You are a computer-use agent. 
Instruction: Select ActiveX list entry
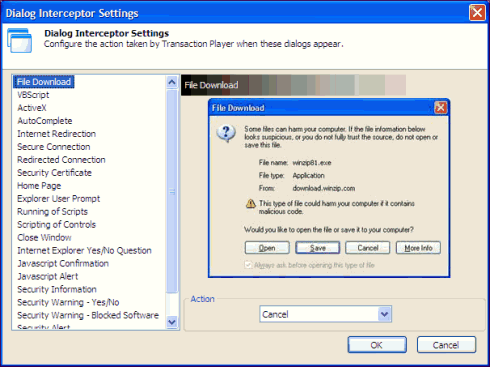click(32, 108)
